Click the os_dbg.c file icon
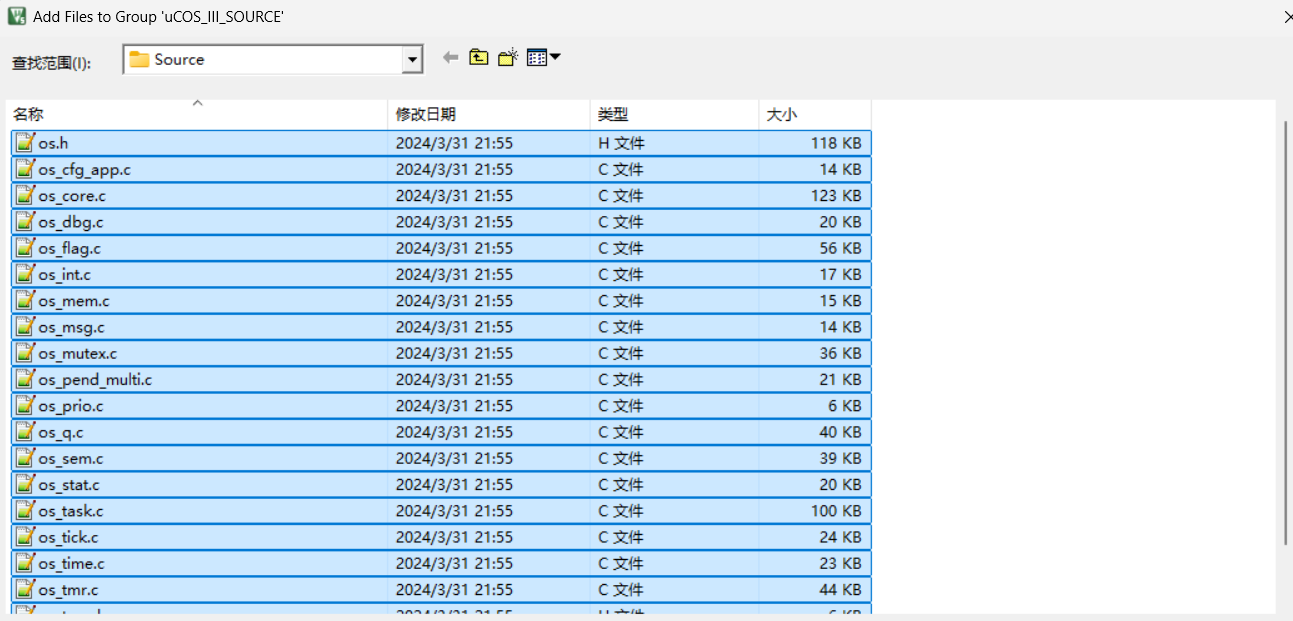Screen dimensions: 1293x621 point(25,221)
